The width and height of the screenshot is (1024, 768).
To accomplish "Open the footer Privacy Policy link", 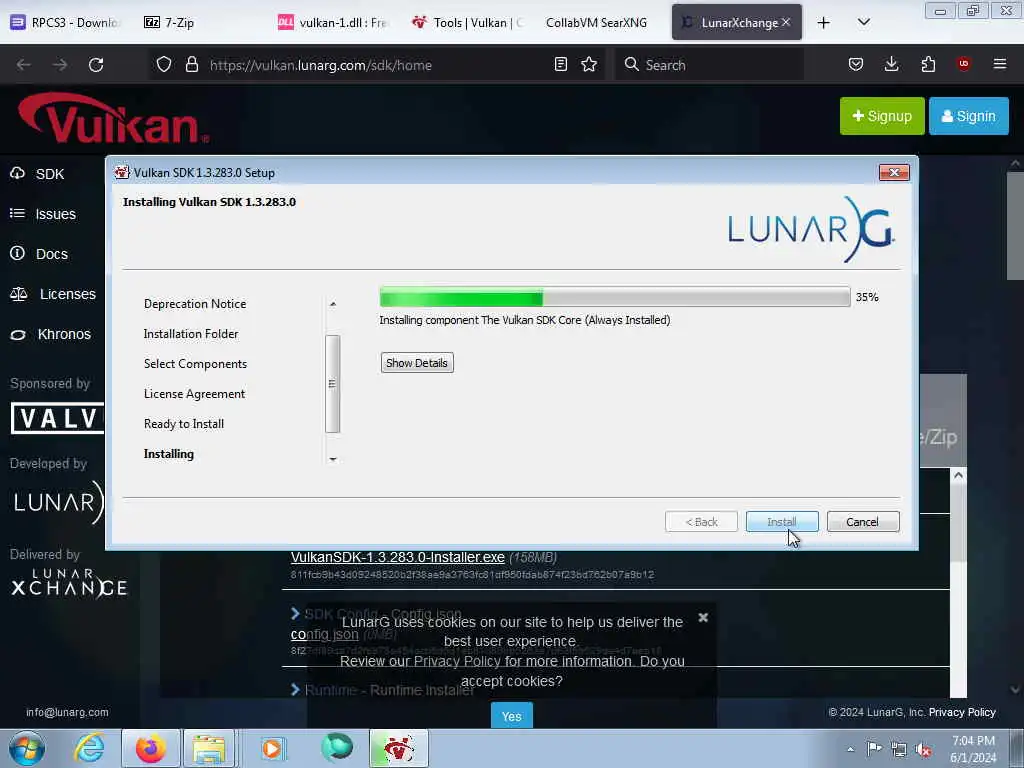I will click(962, 712).
